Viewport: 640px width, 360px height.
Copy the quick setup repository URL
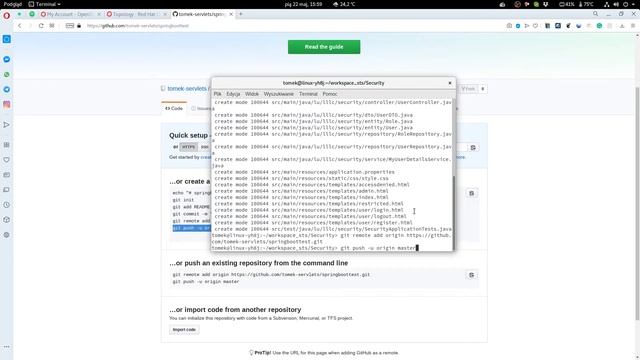[473, 147]
